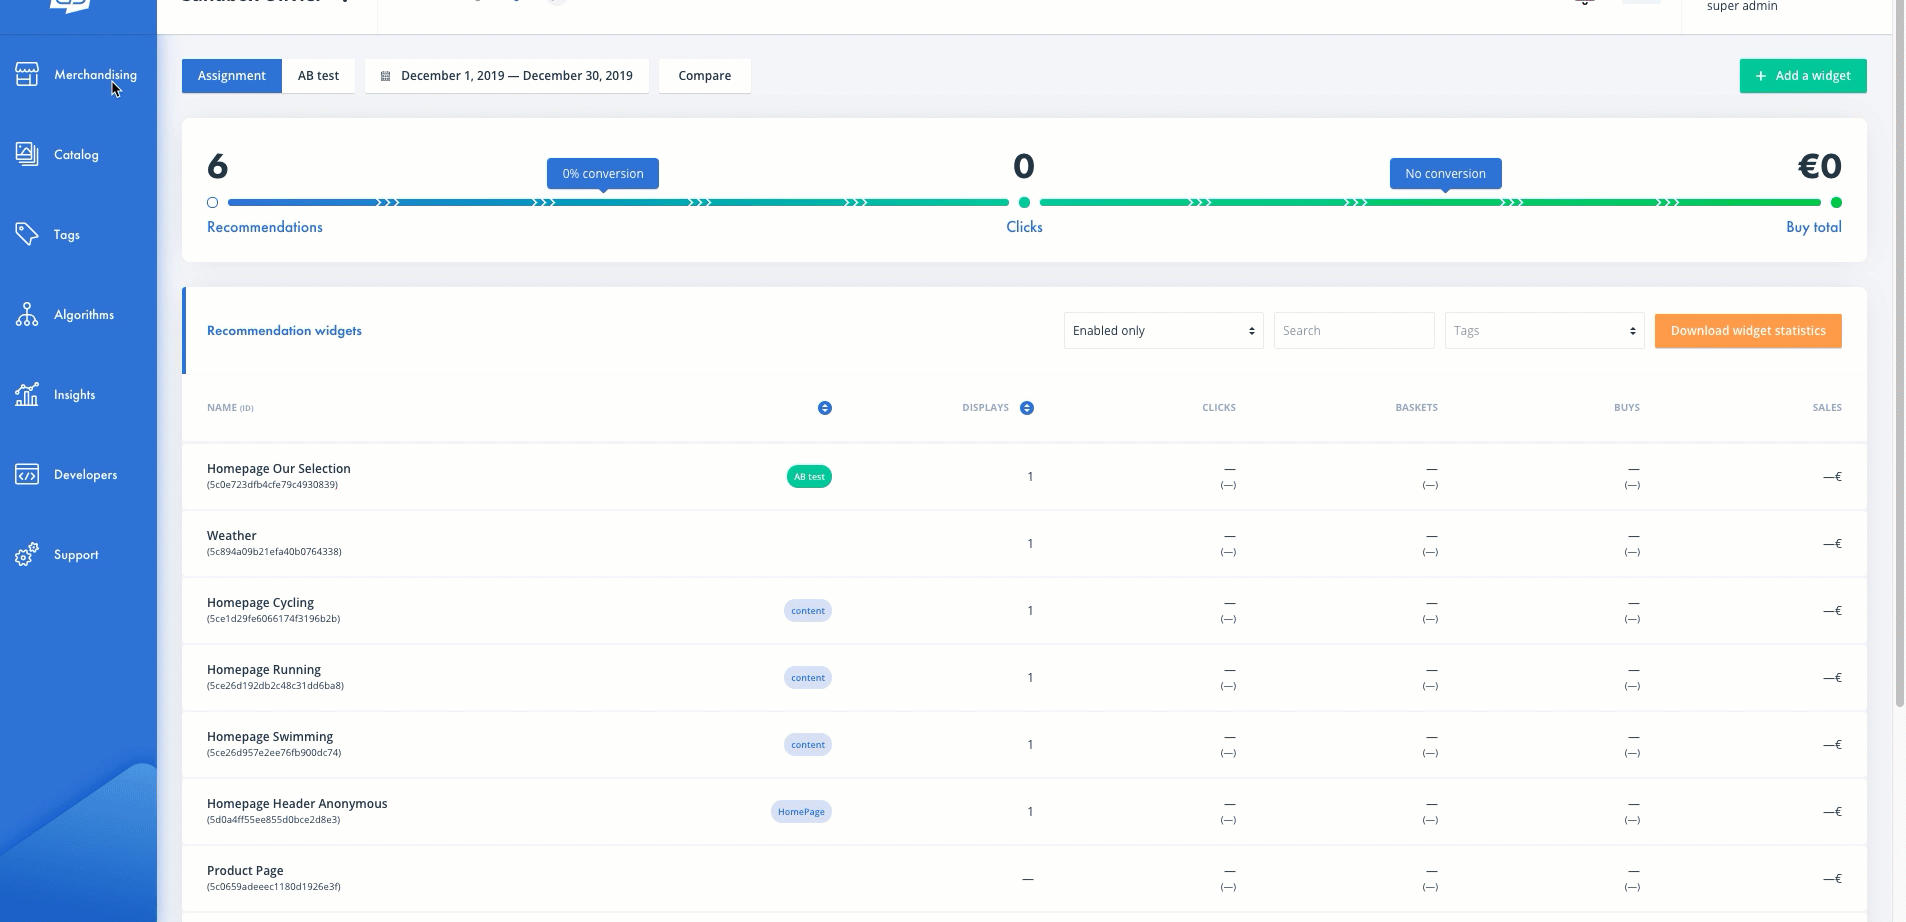Click the app logo at top of sidebar
The height and width of the screenshot is (922, 1906).
click(x=70, y=8)
